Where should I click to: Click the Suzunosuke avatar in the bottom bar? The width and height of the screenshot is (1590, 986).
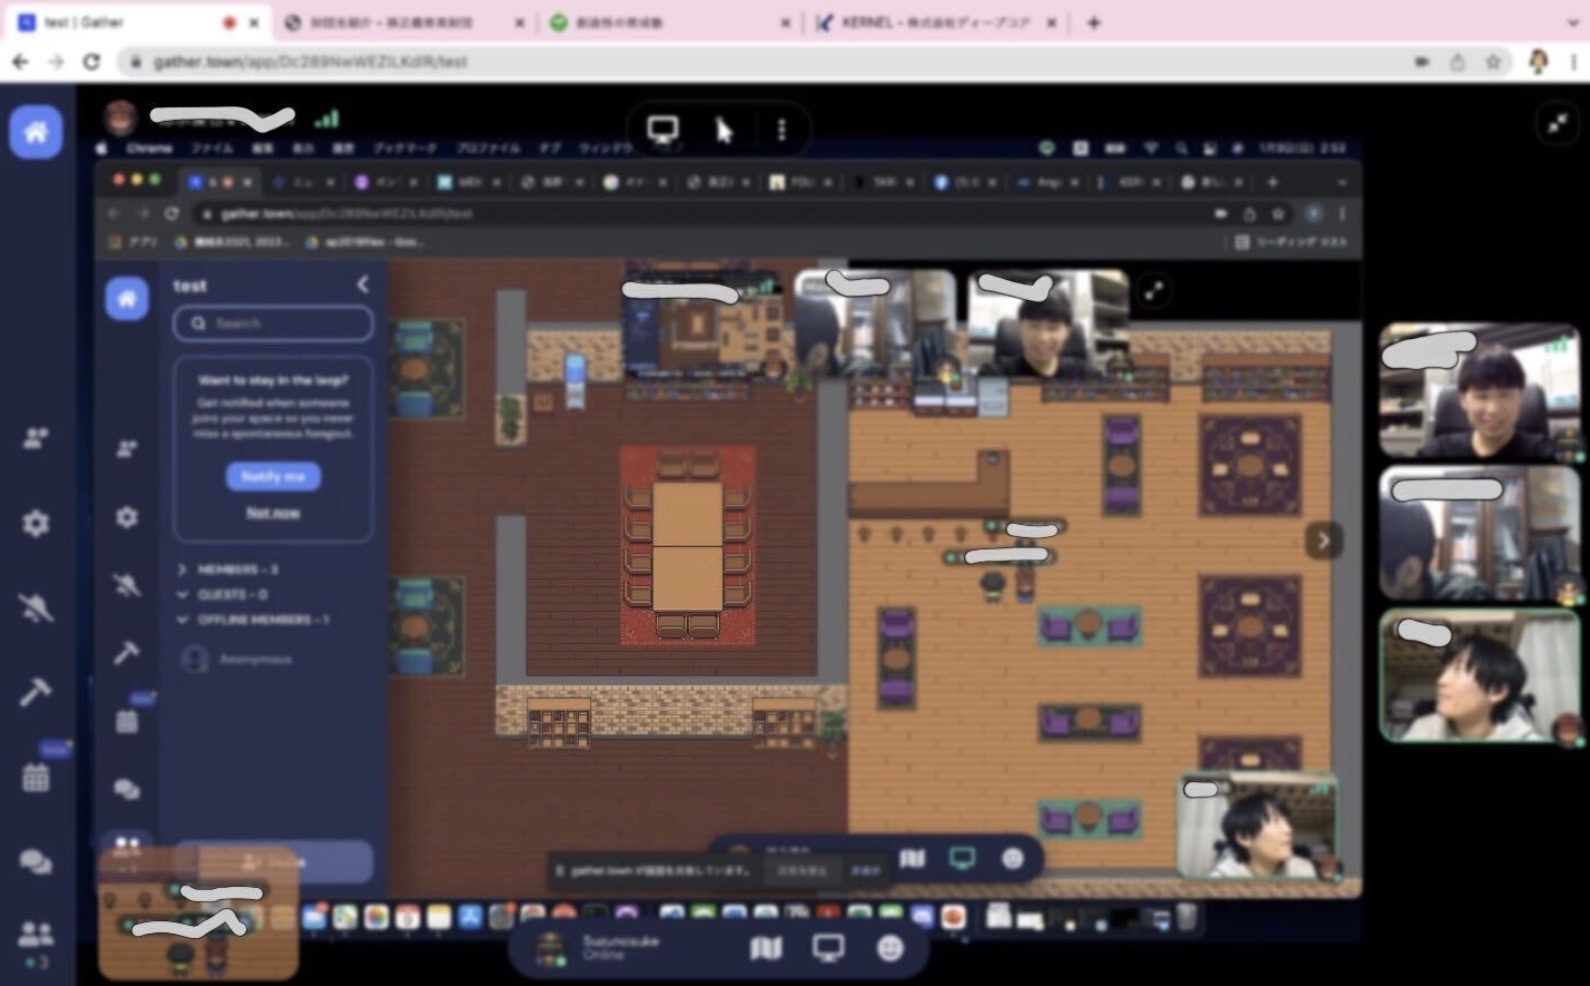(550, 948)
